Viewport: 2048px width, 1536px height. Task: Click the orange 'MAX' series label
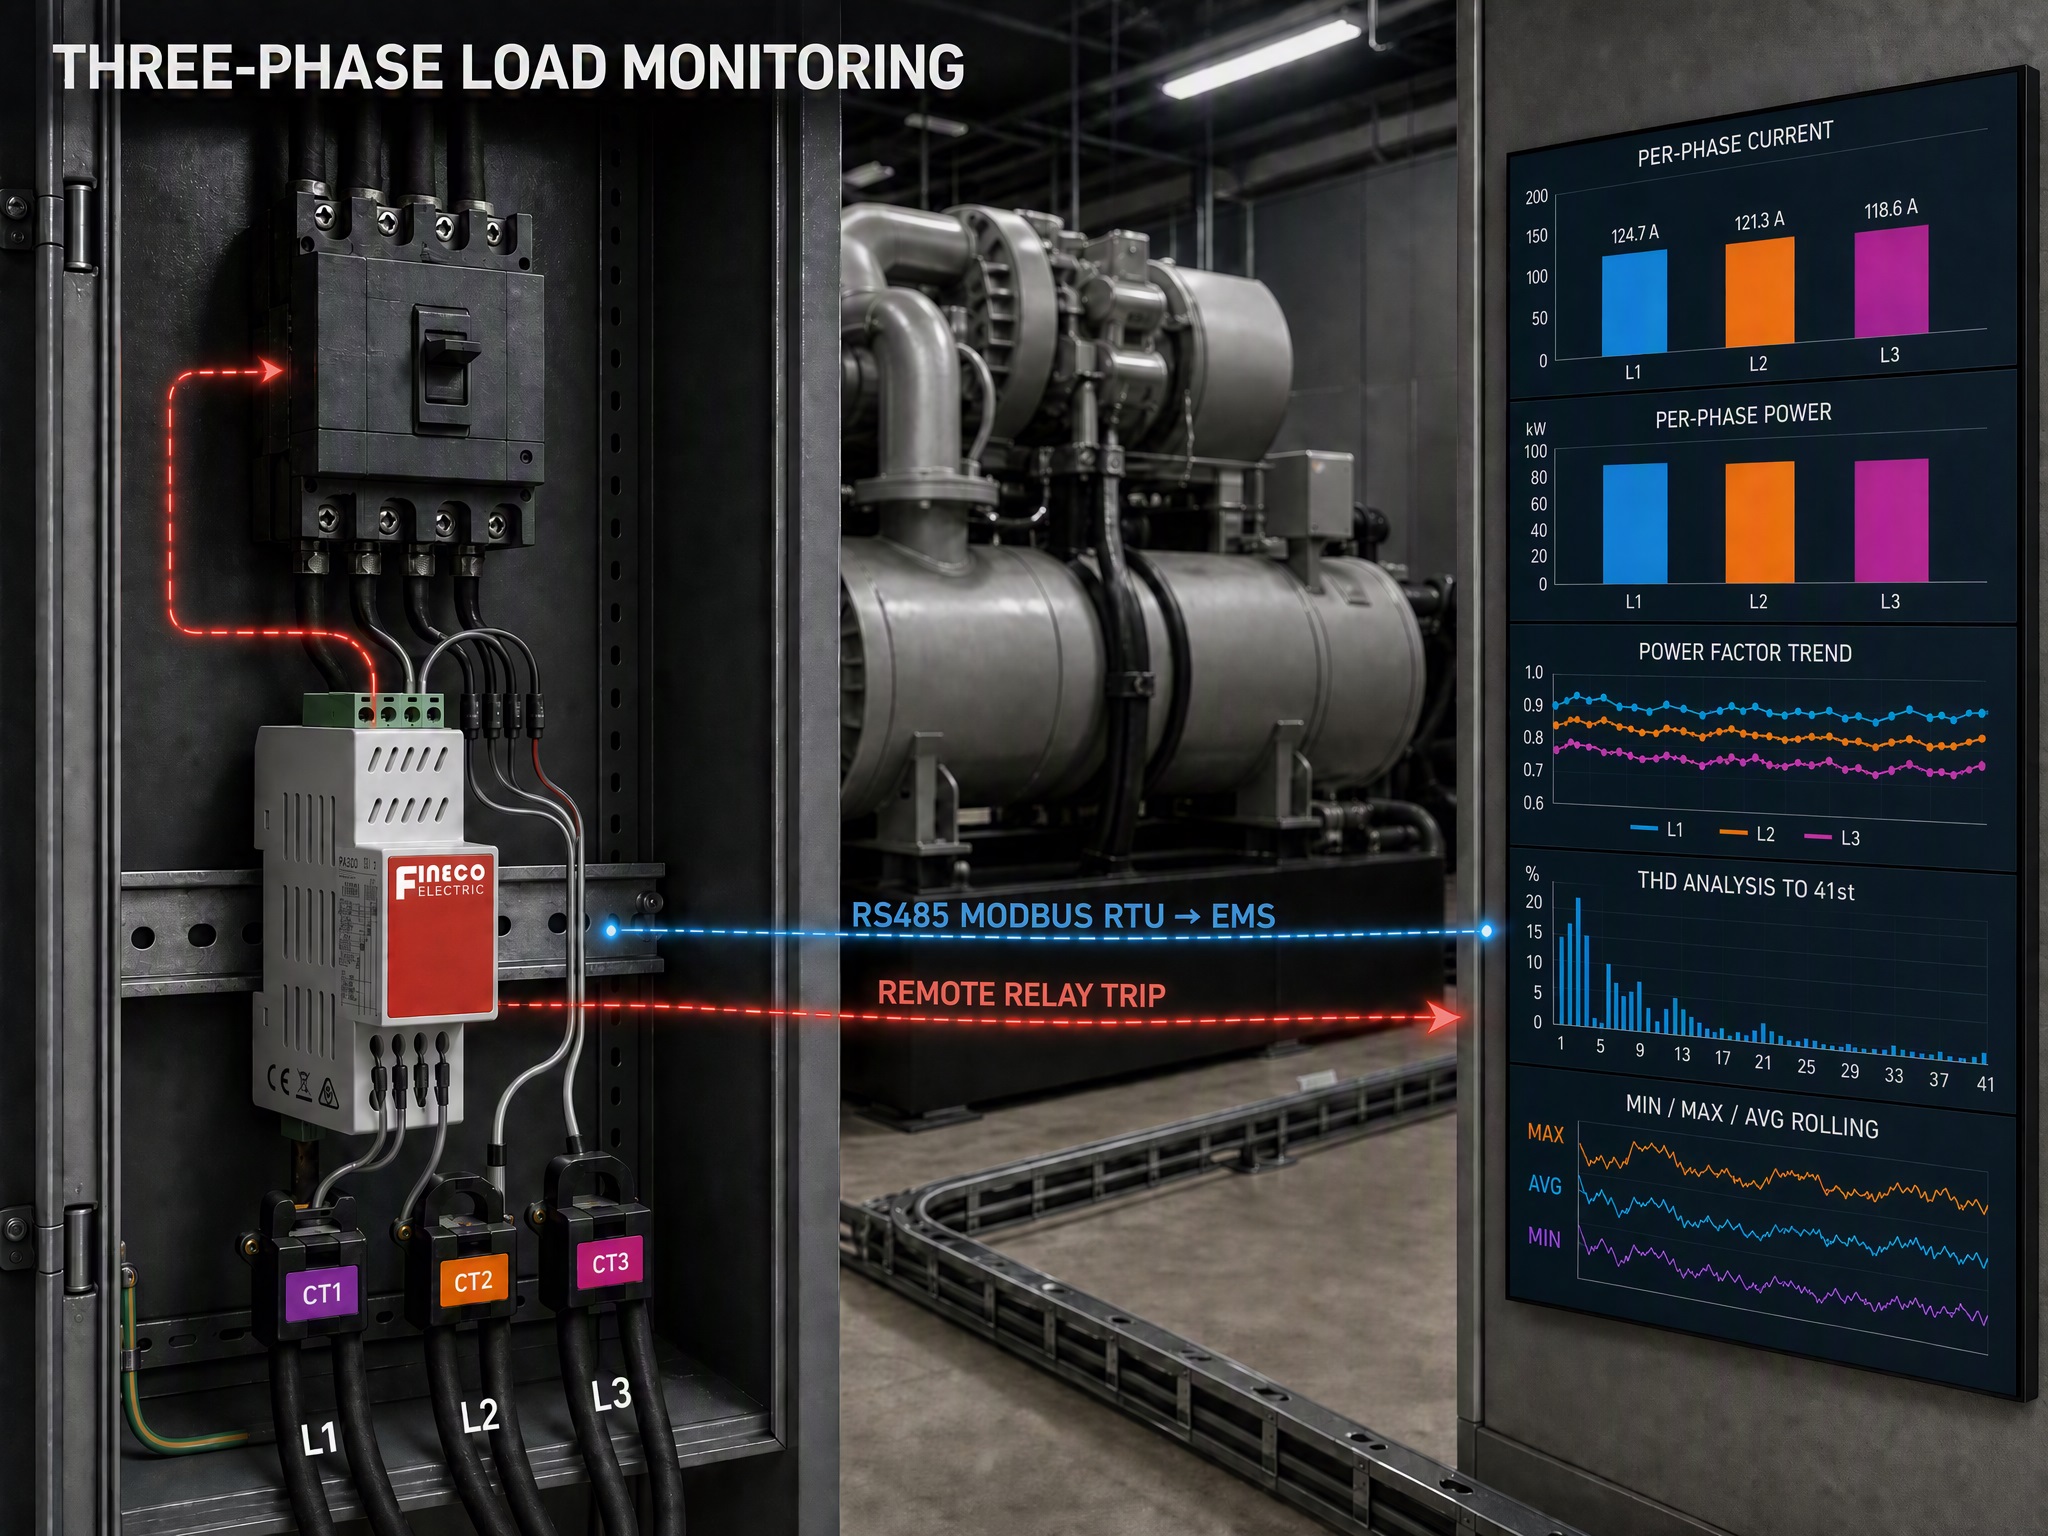[1545, 1133]
